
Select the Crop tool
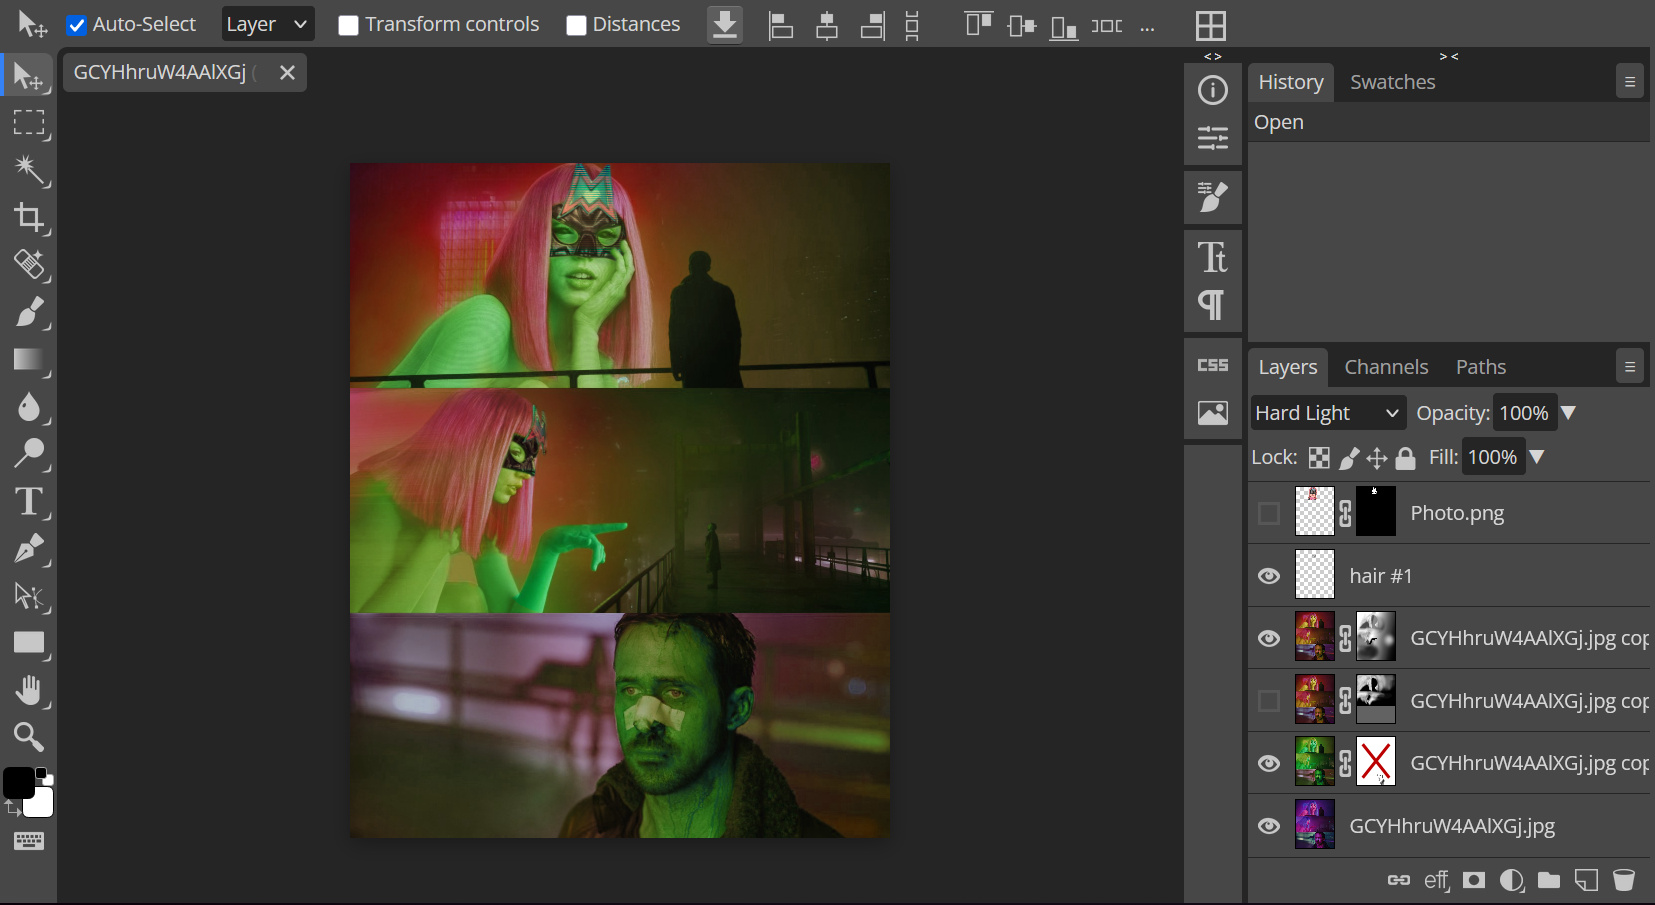tap(29, 217)
